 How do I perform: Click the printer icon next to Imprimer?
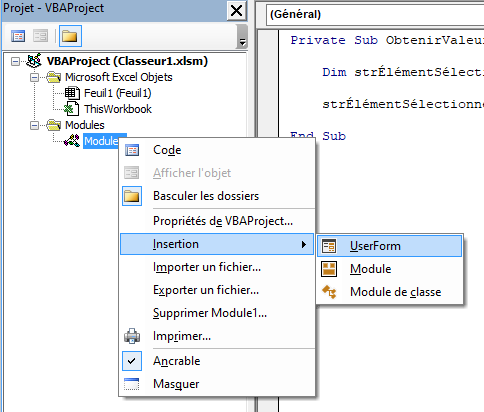click(132, 336)
